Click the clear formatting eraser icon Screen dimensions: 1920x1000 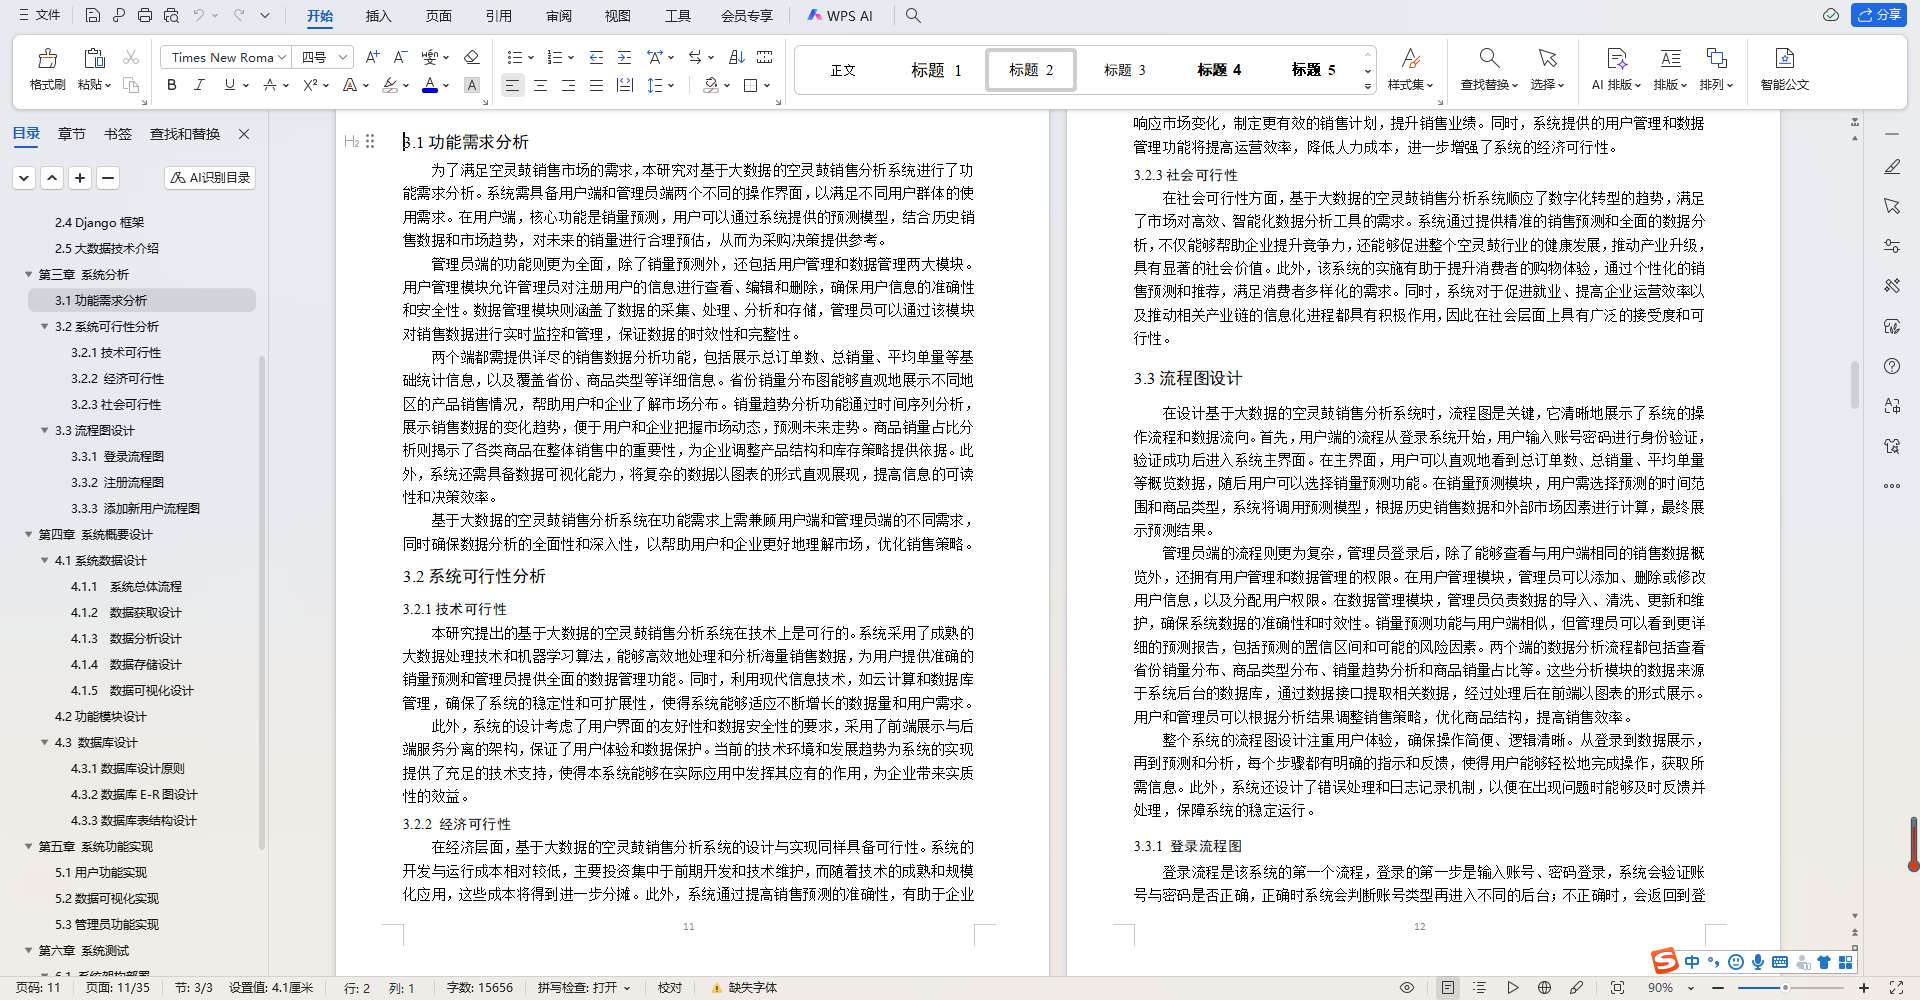pos(472,57)
